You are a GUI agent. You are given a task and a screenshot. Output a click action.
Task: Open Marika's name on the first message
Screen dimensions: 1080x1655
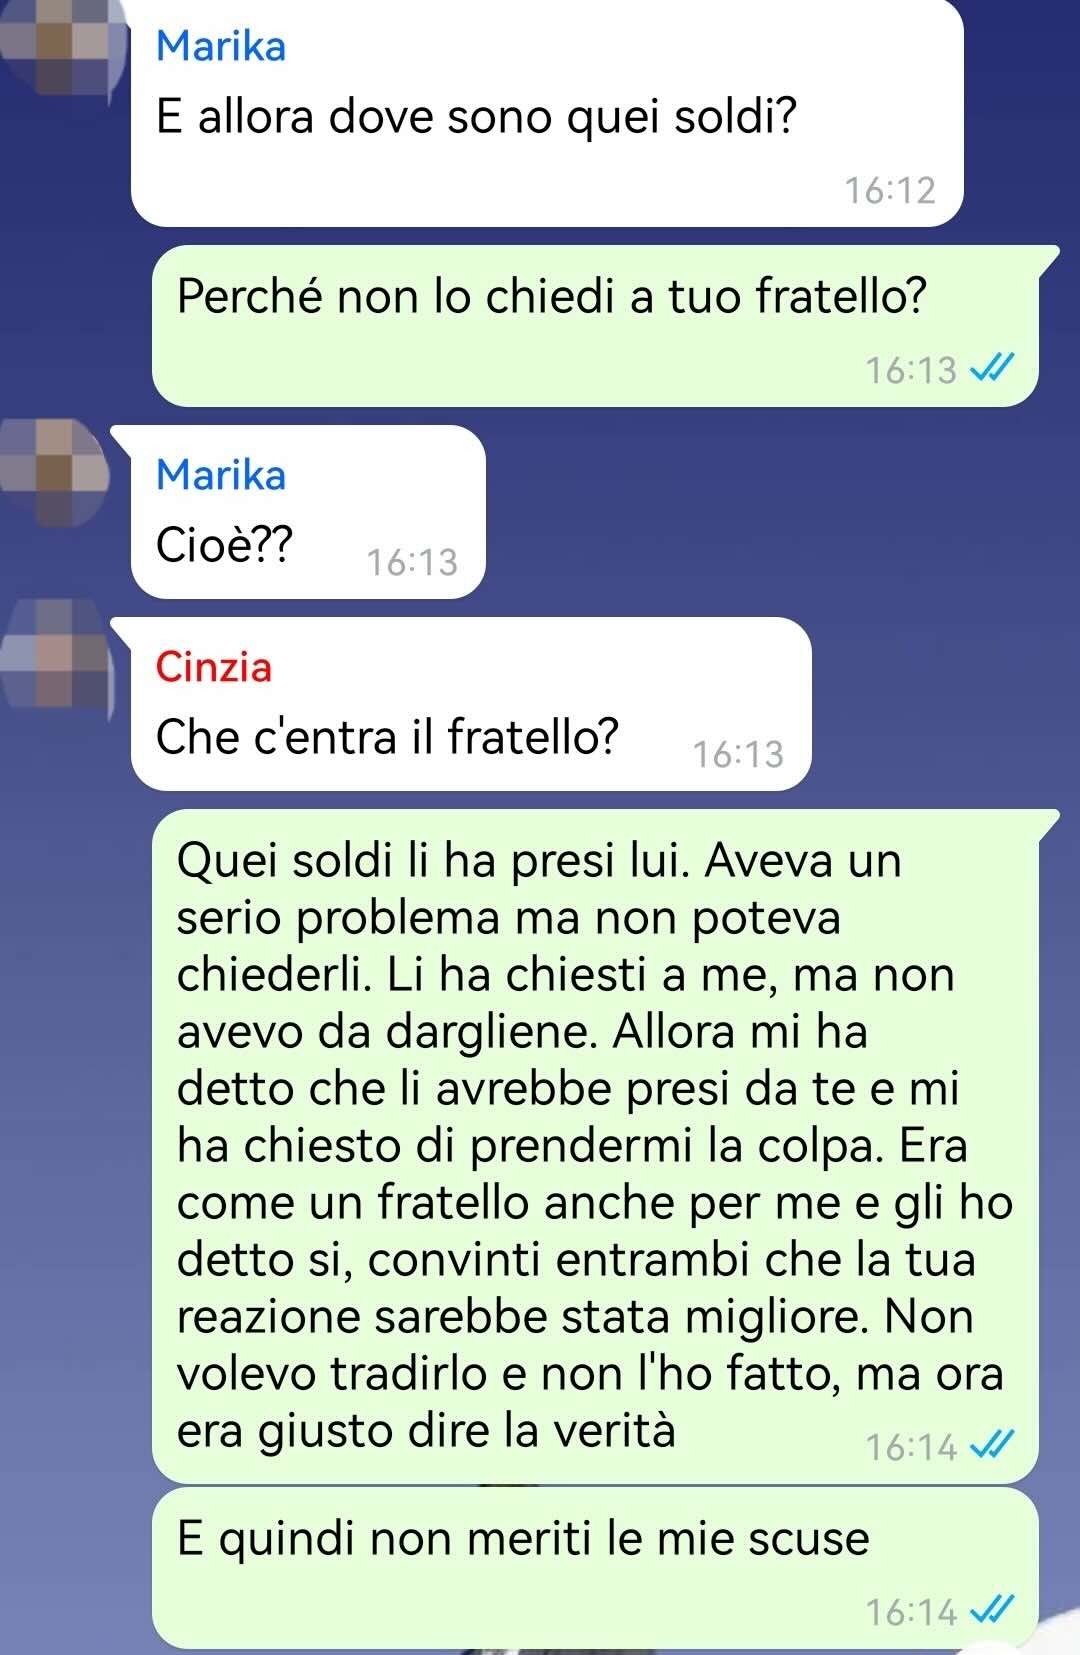coord(221,47)
